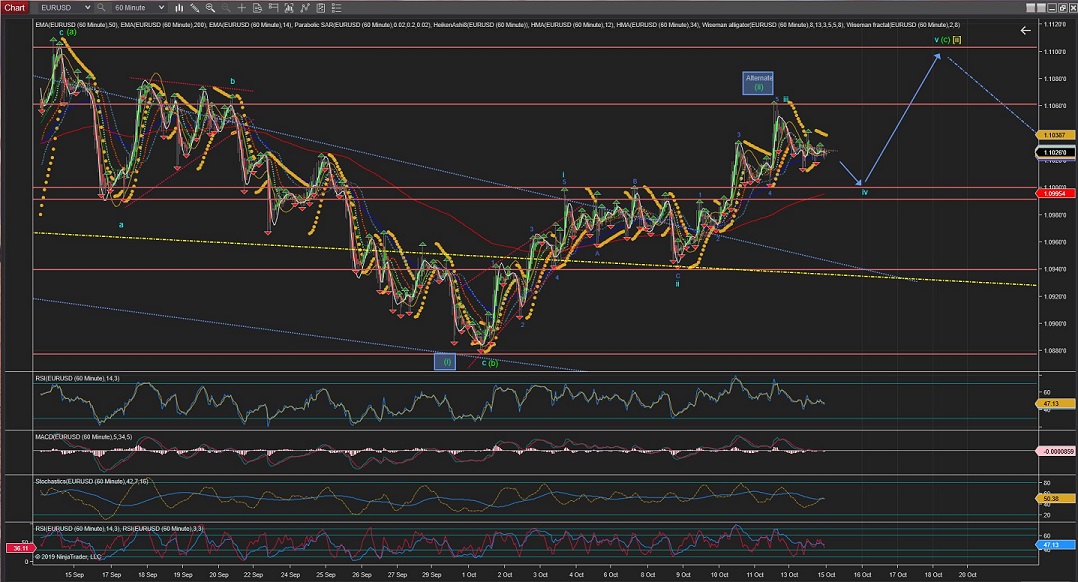This screenshot has height=582, width=1078.
Task: Click the 1.11200 price axis label
Action: tap(1055, 24)
